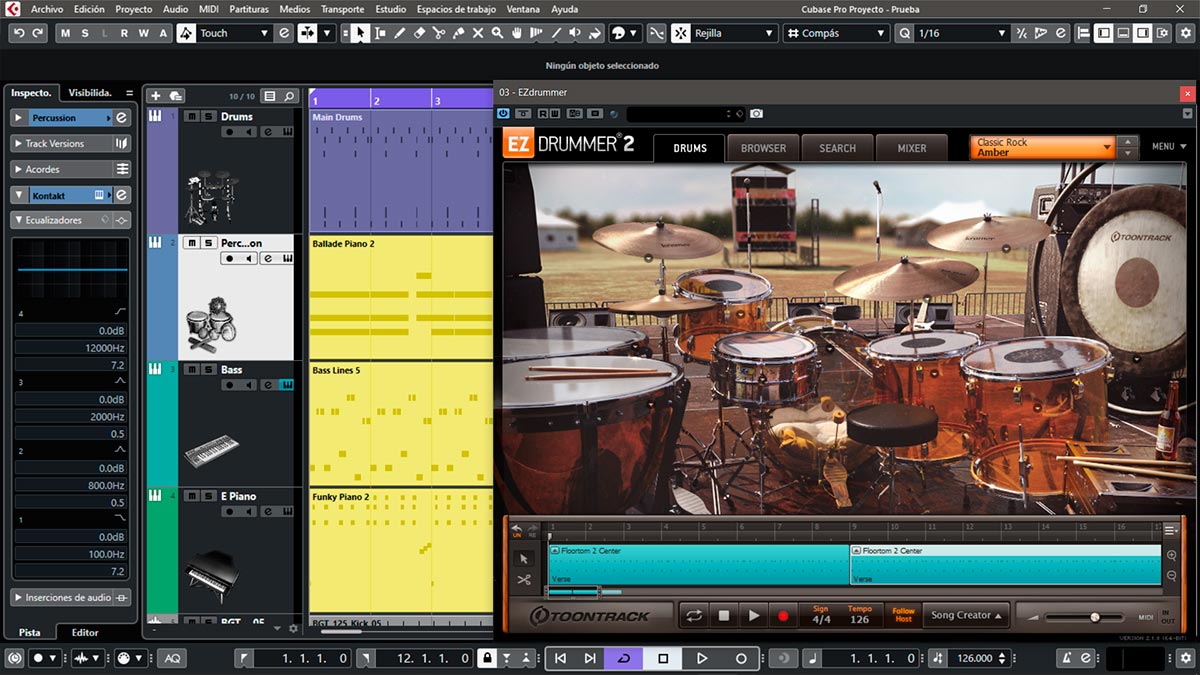The width and height of the screenshot is (1200, 675).
Task: Click the EZdrummer zoom-in magnifier
Action: click(1171, 556)
